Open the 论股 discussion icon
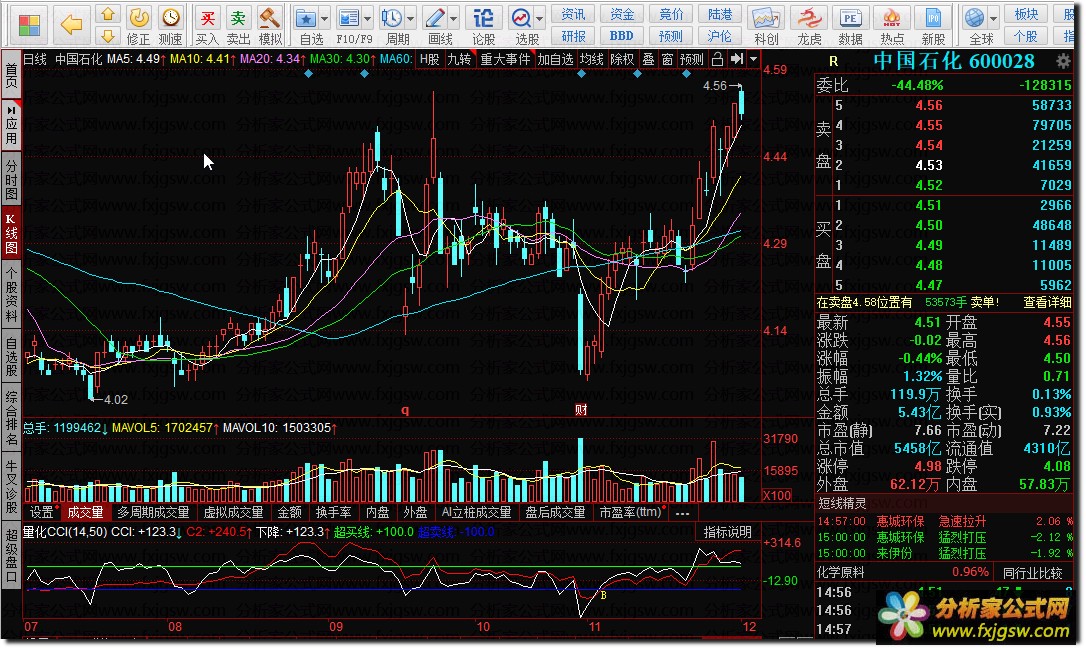 click(483, 18)
